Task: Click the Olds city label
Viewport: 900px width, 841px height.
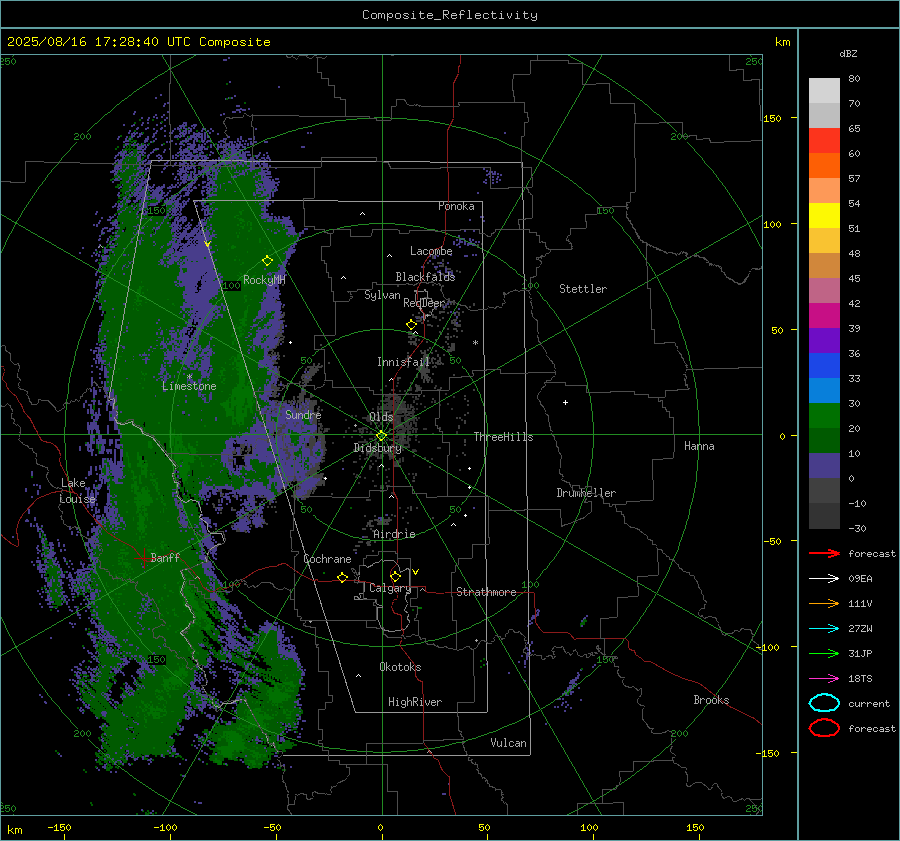Action: click(381, 417)
